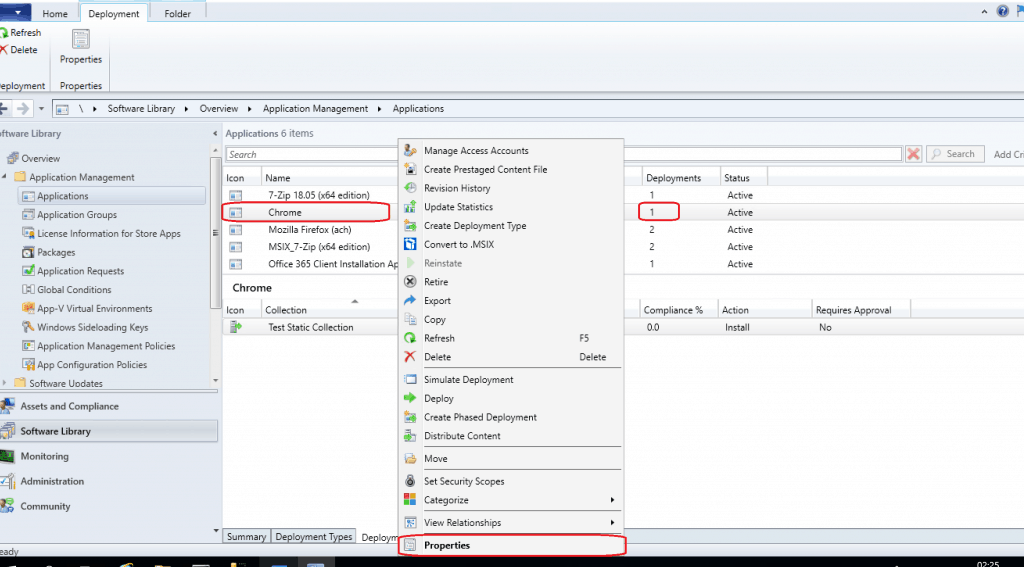Switch to the Home ribbon tab
The image size is (1024, 567).
coord(55,14)
